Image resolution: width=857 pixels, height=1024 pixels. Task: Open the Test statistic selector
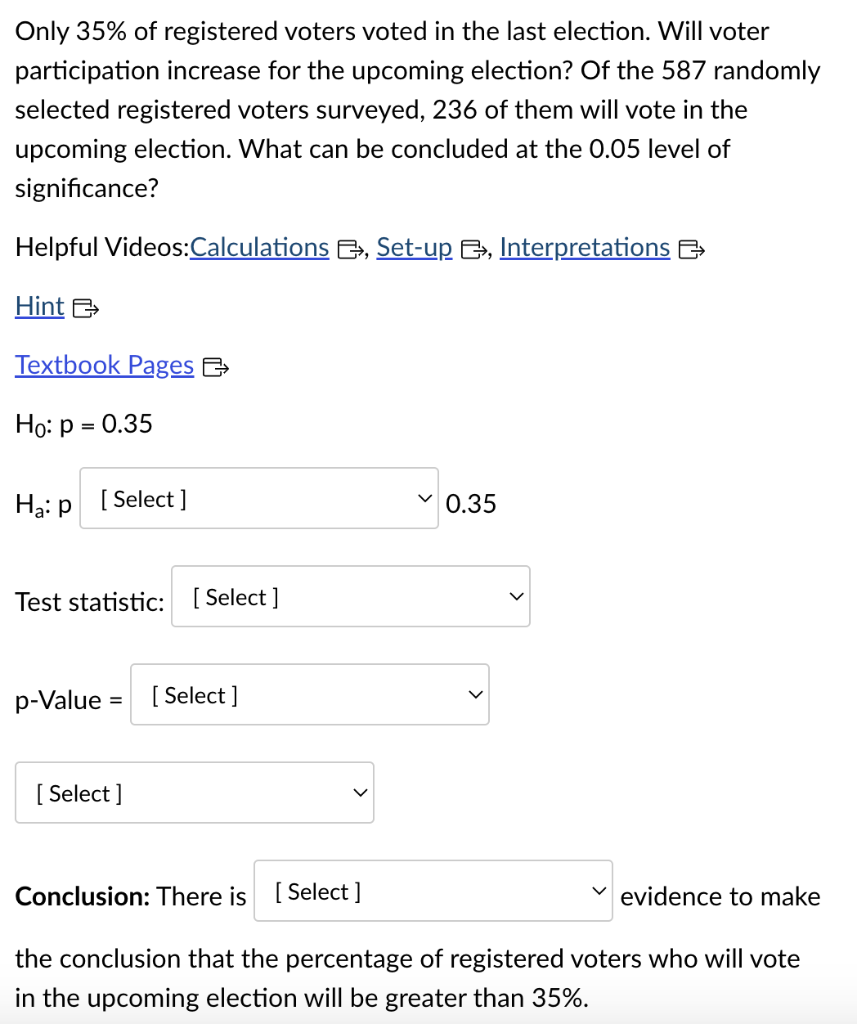350,595
